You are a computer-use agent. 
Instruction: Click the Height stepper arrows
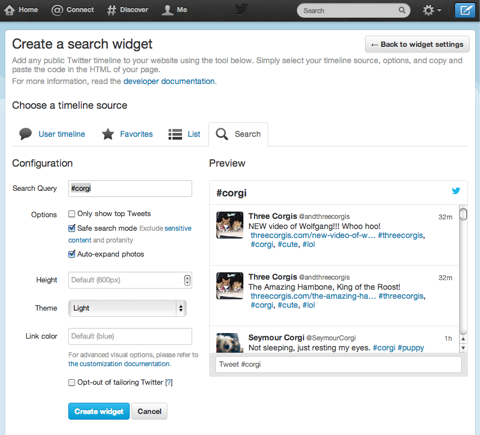click(187, 280)
